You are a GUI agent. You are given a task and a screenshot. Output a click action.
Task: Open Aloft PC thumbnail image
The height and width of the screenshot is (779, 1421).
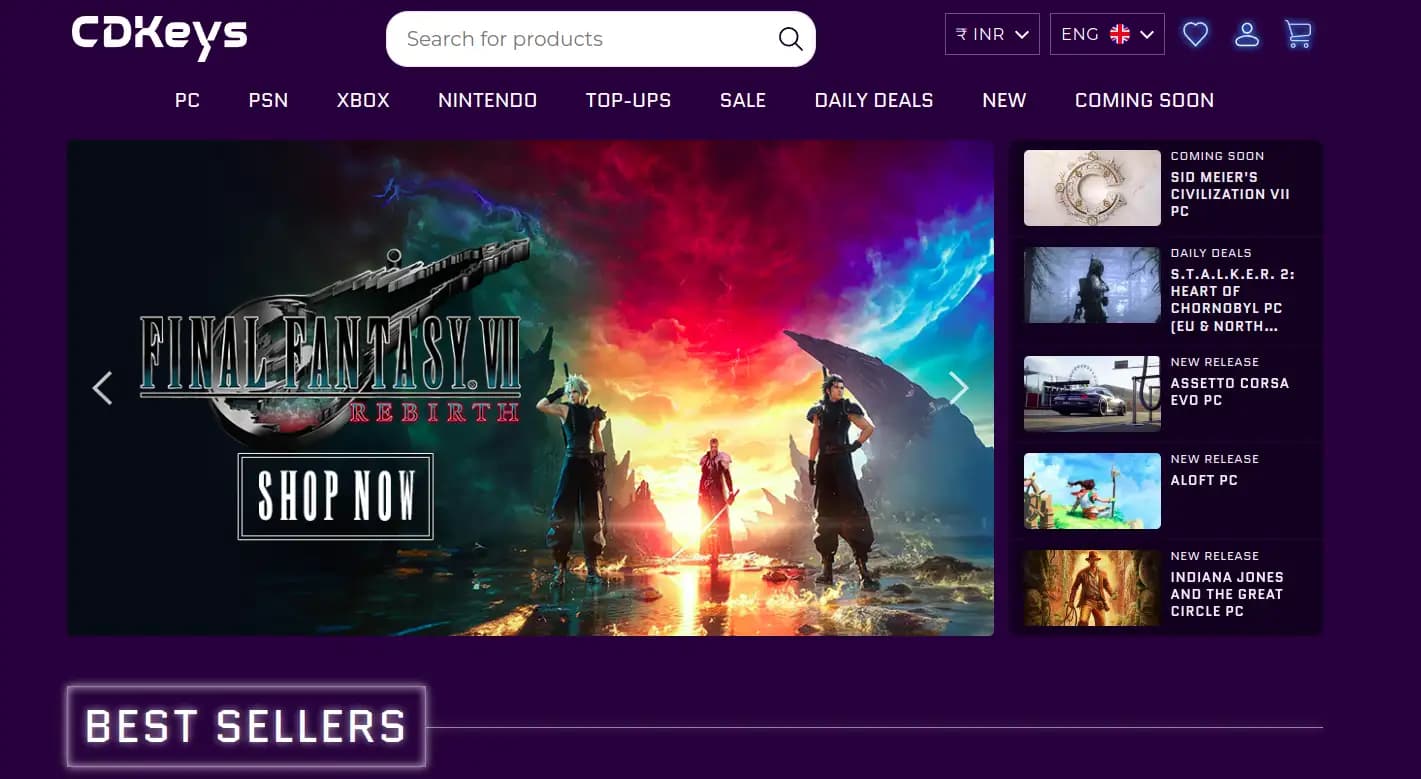[1092, 491]
